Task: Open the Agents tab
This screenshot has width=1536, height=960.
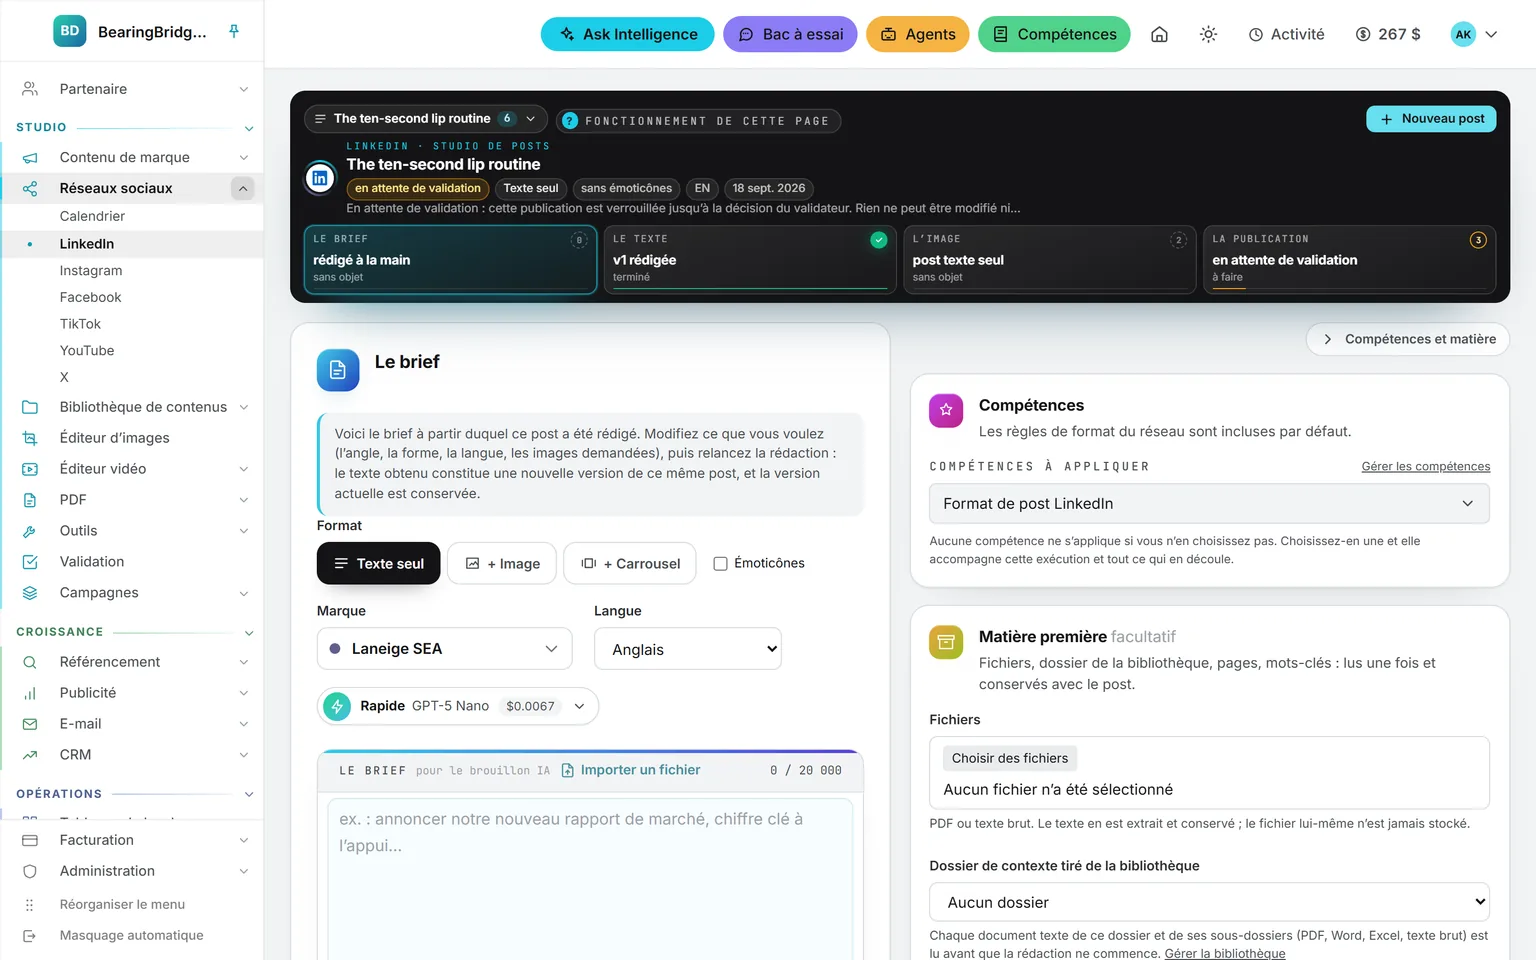Action: [x=918, y=34]
